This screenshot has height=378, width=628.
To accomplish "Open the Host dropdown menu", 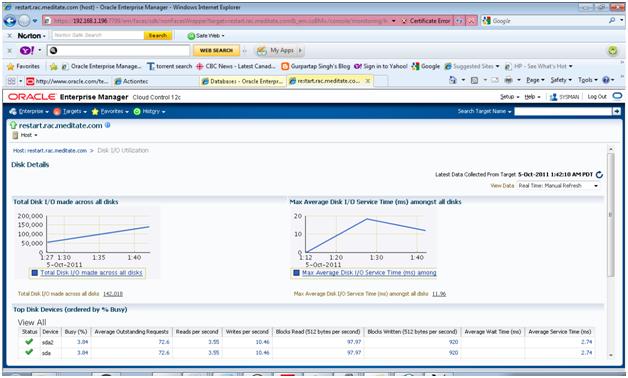I will tap(25, 135).
